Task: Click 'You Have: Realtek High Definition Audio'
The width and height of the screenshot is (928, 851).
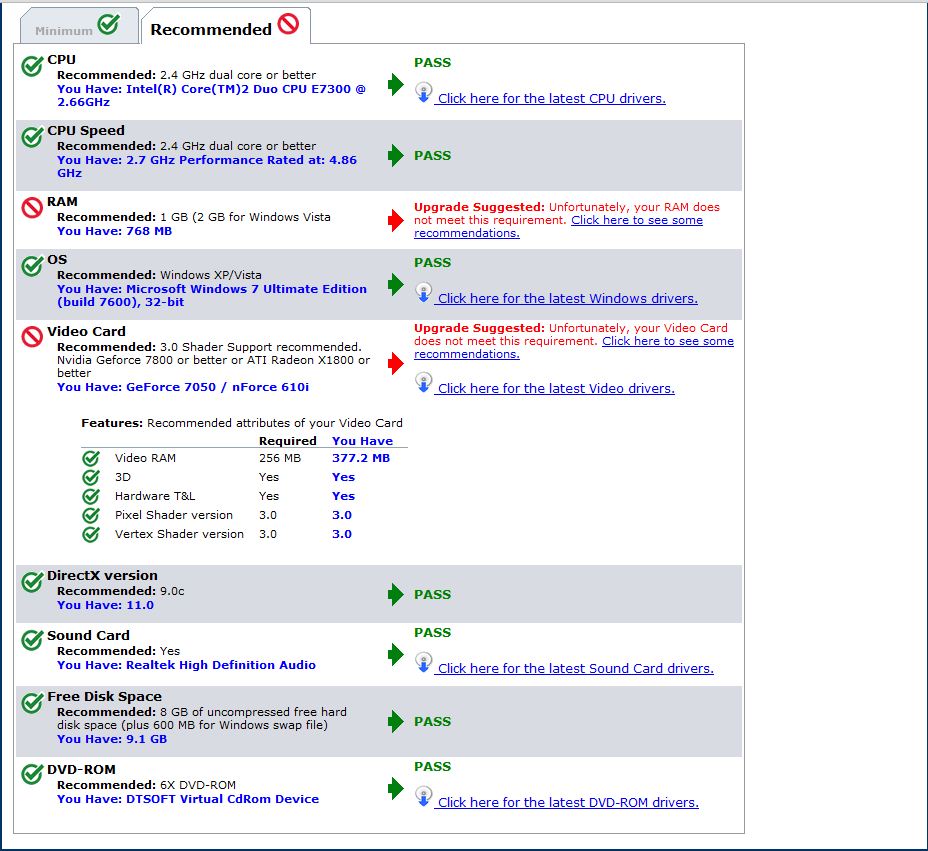Action: tap(186, 665)
